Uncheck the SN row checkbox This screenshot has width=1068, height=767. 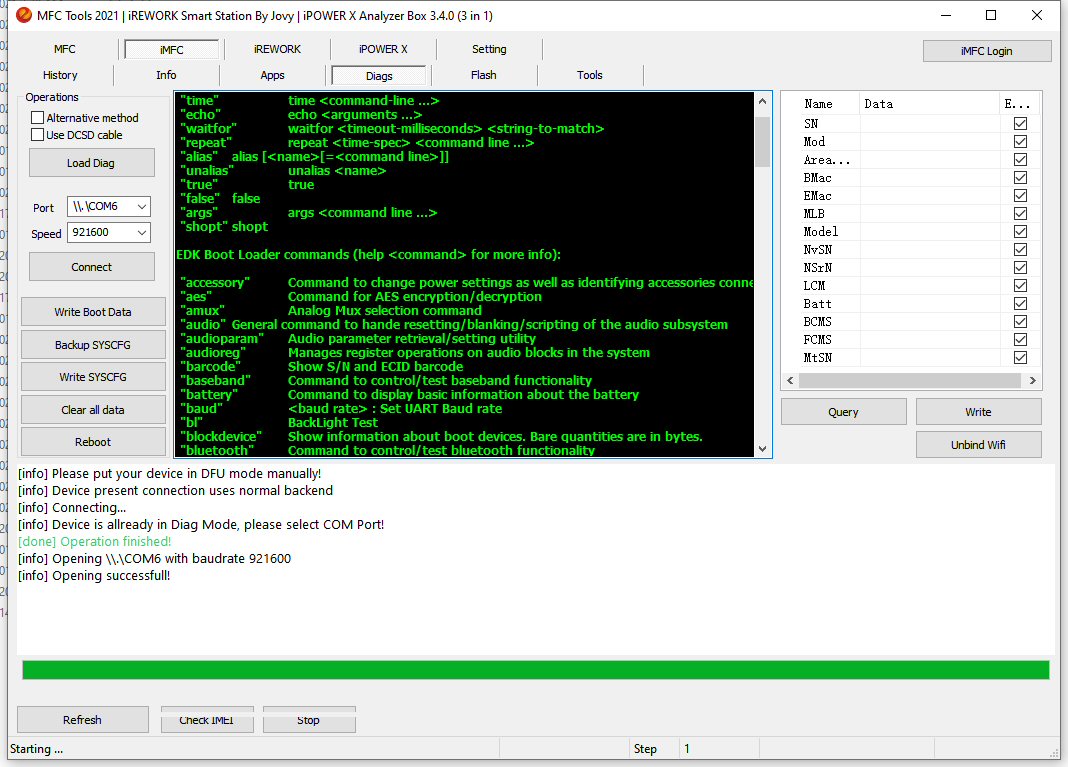(1020, 123)
